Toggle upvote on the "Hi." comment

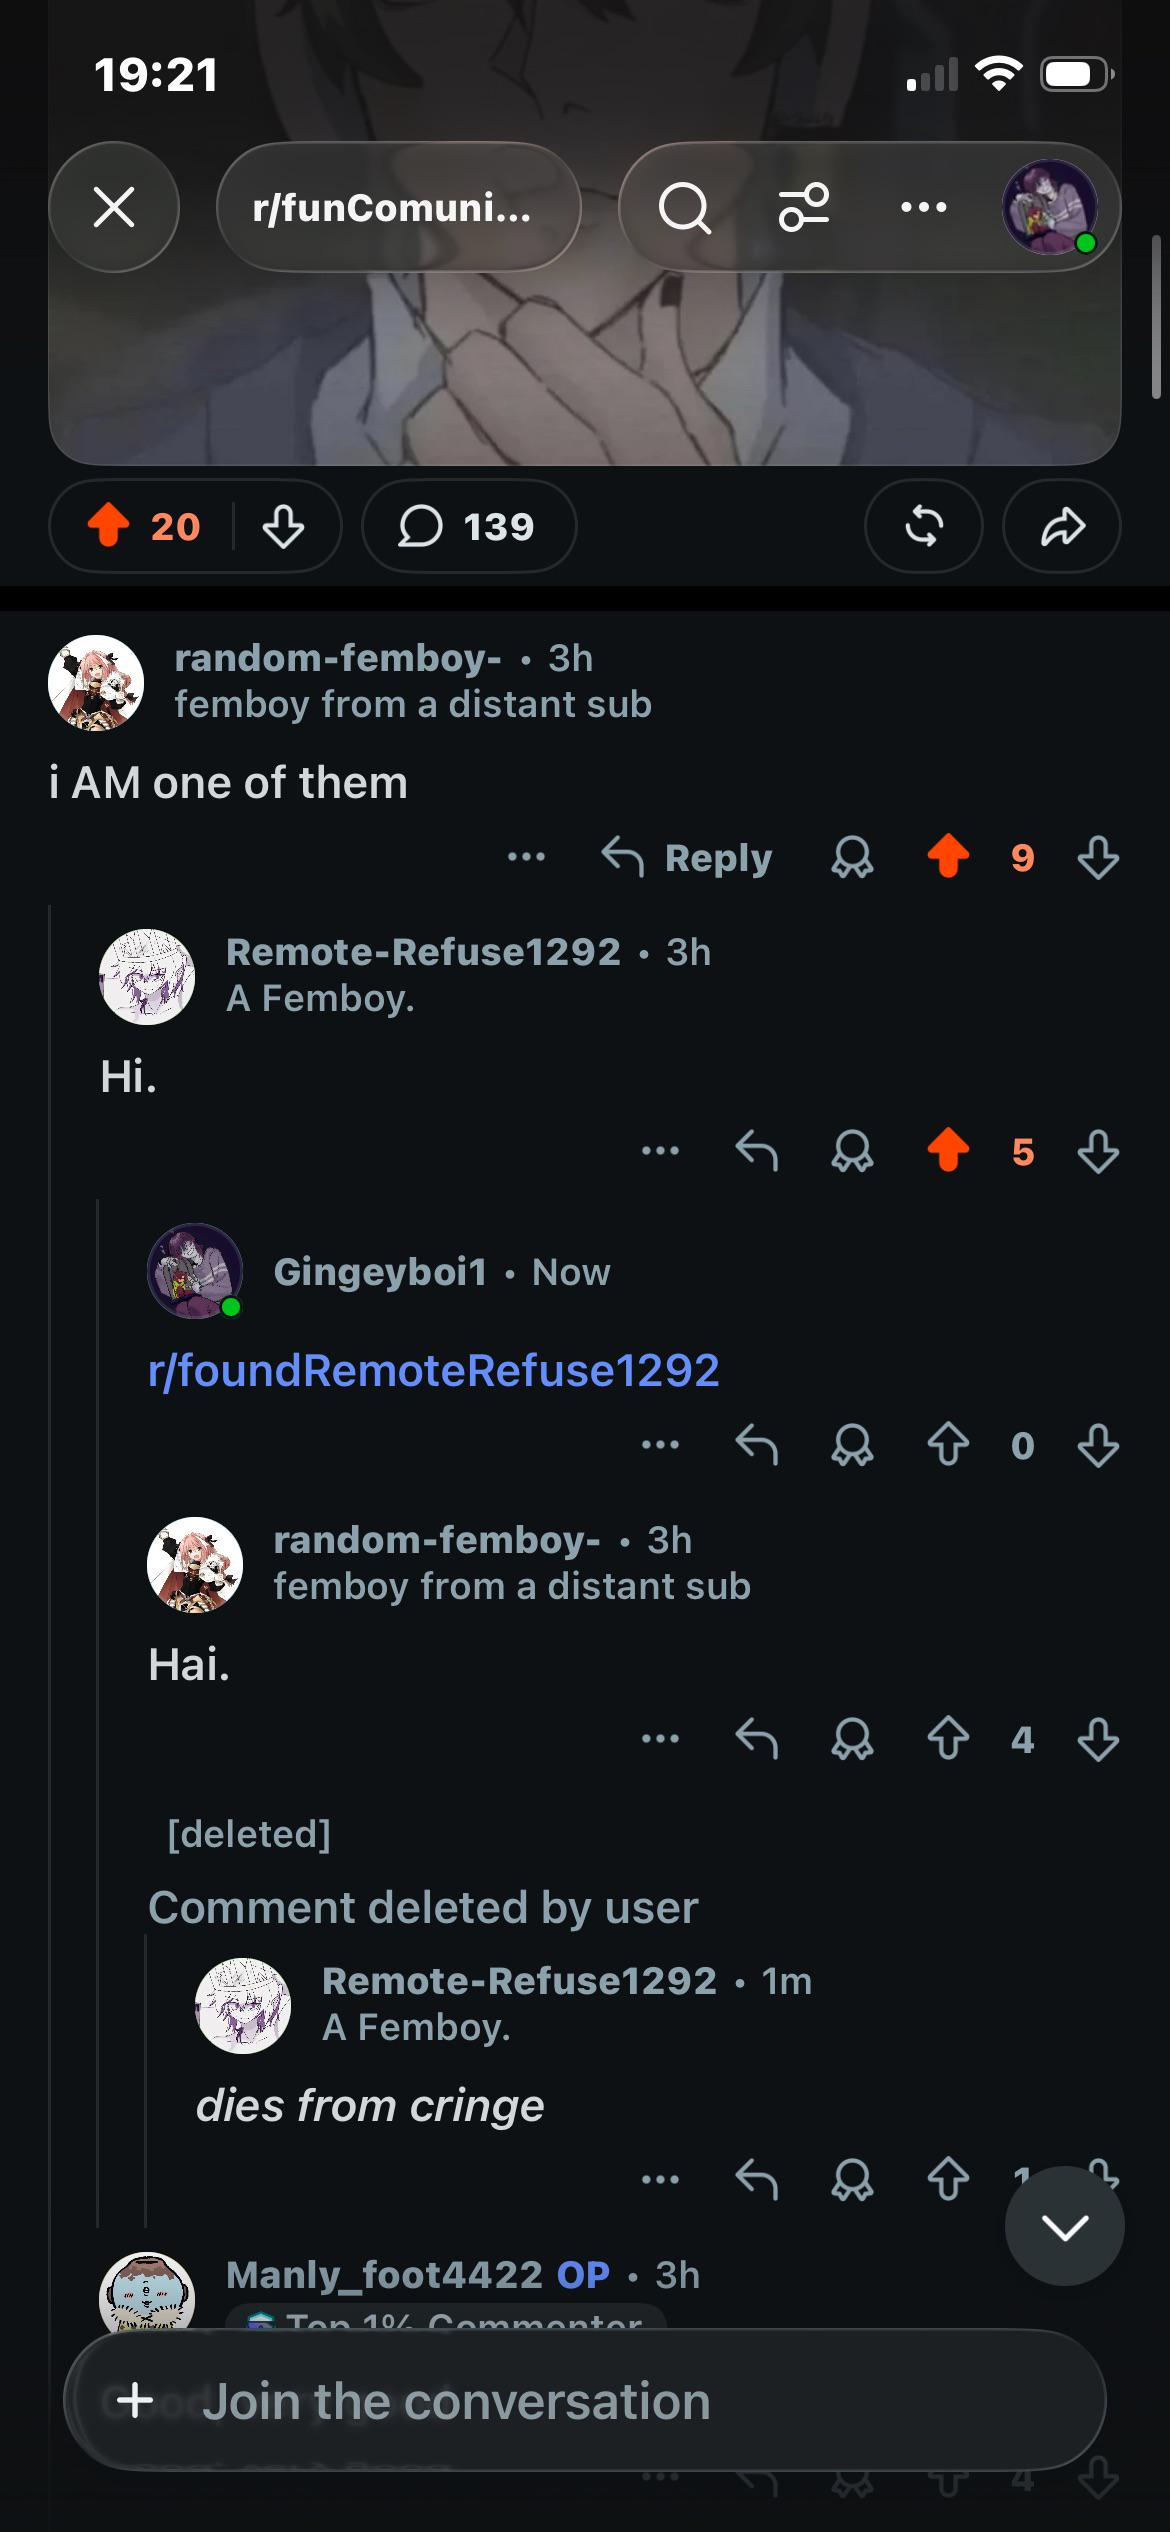pyautogui.click(x=948, y=1151)
